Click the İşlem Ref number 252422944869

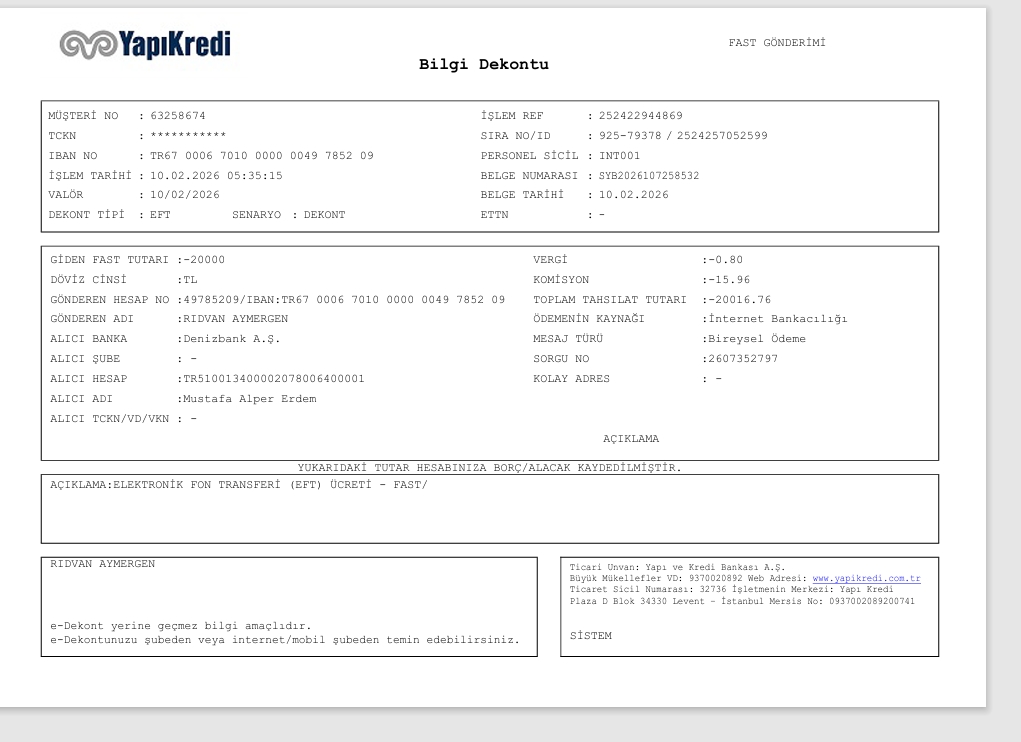(x=641, y=115)
